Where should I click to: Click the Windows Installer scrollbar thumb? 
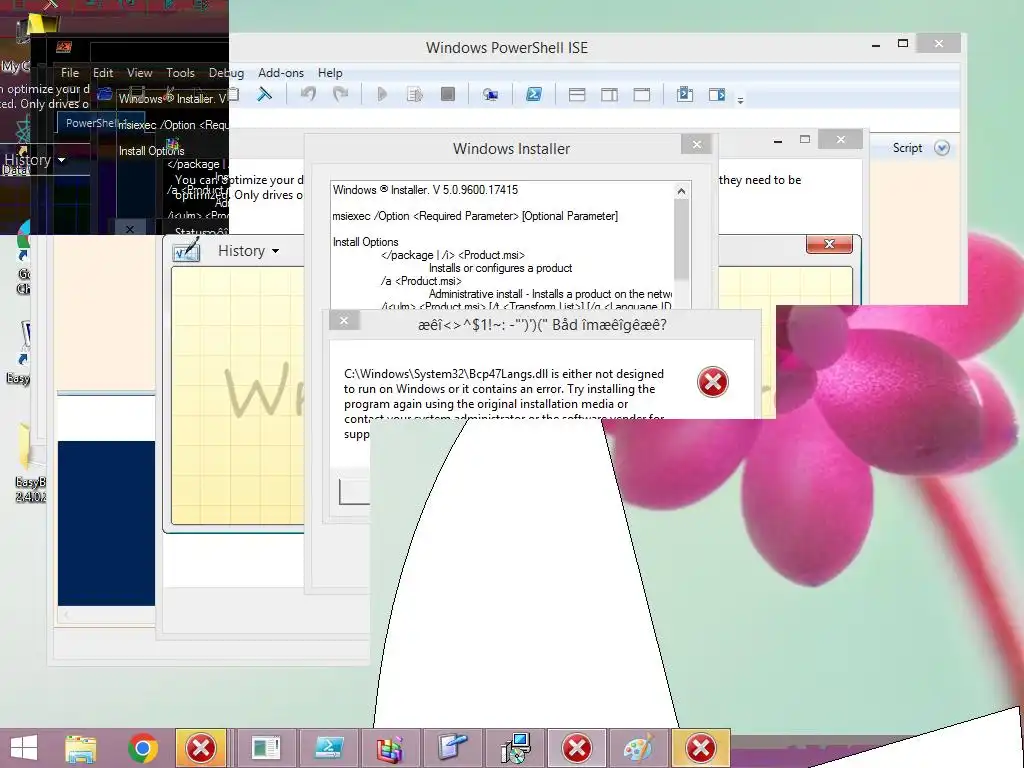click(x=681, y=239)
